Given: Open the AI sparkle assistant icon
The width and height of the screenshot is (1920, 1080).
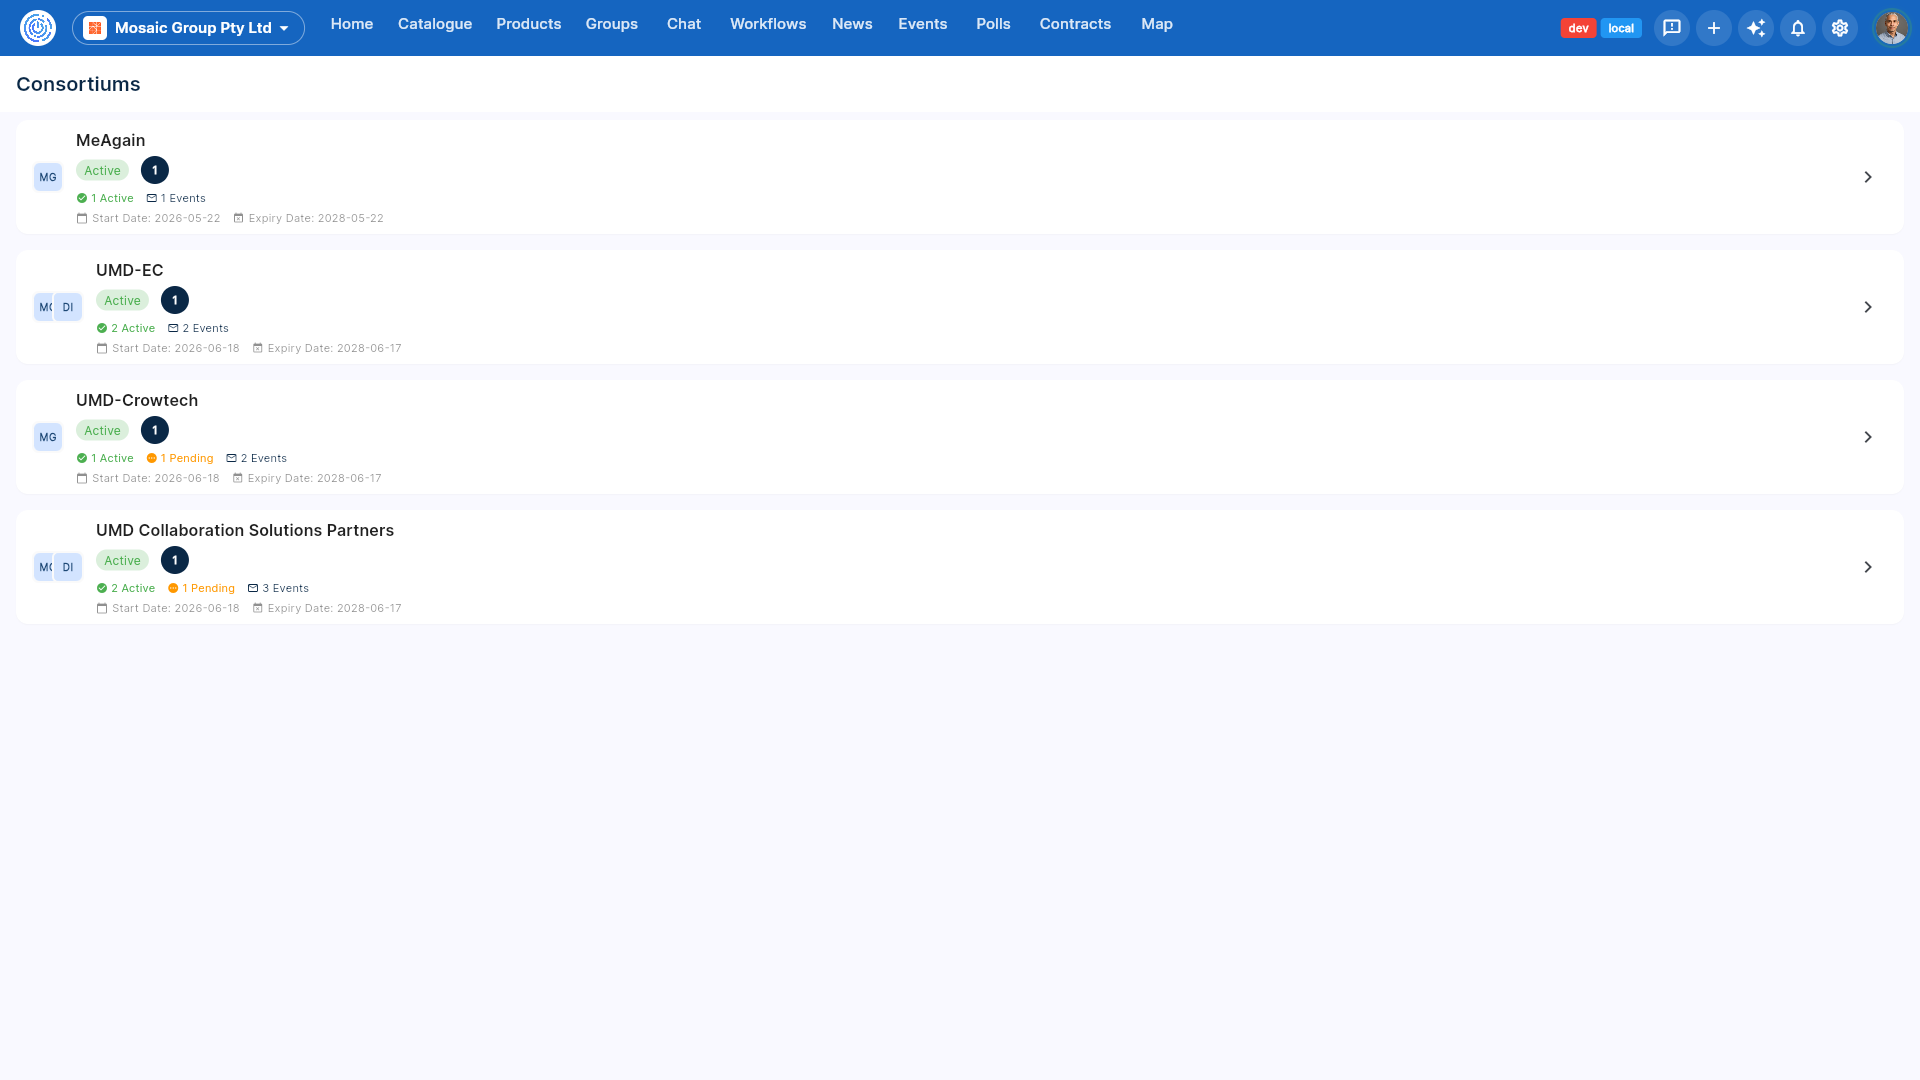Looking at the screenshot, I should 1756,28.
